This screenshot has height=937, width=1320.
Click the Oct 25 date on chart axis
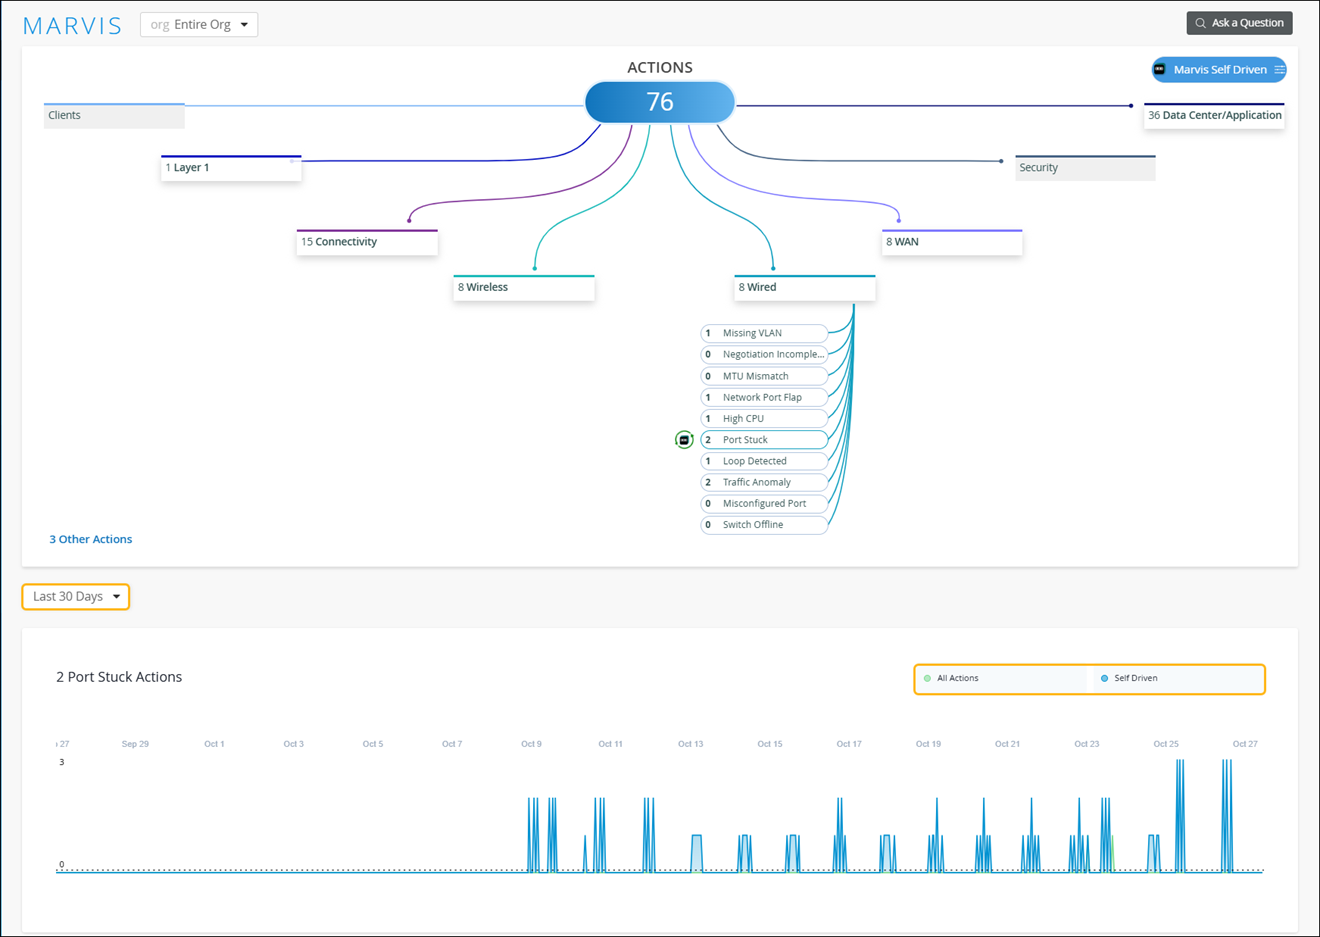point(1166,744)
